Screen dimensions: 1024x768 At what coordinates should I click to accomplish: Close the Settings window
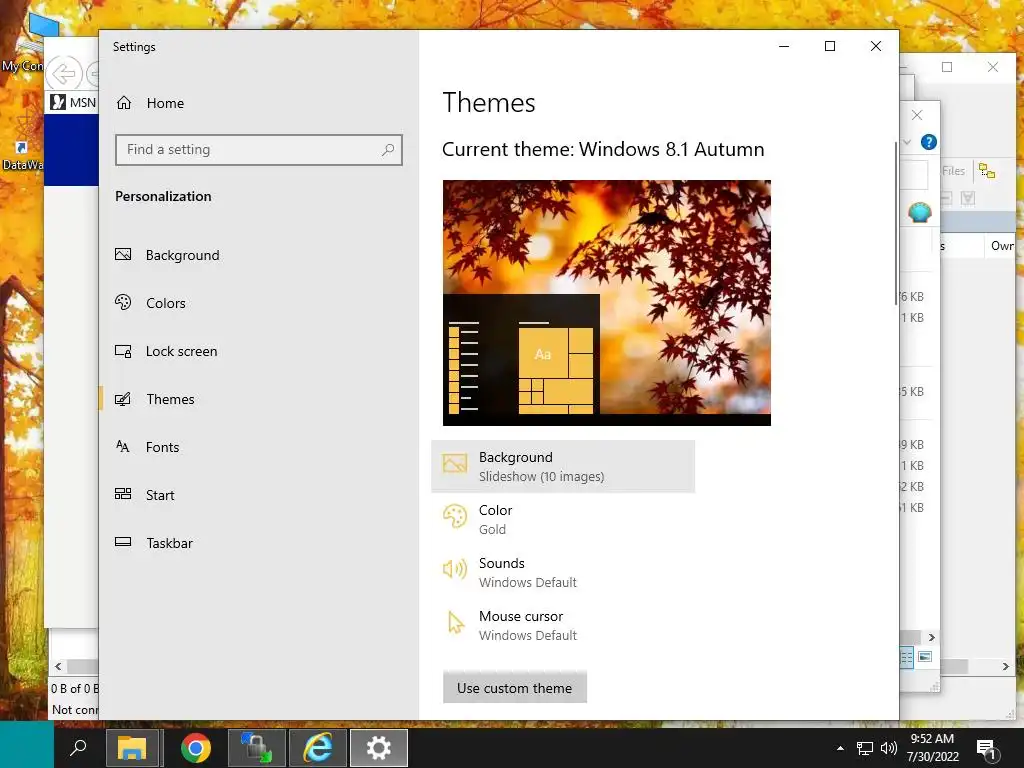point(876,46)
